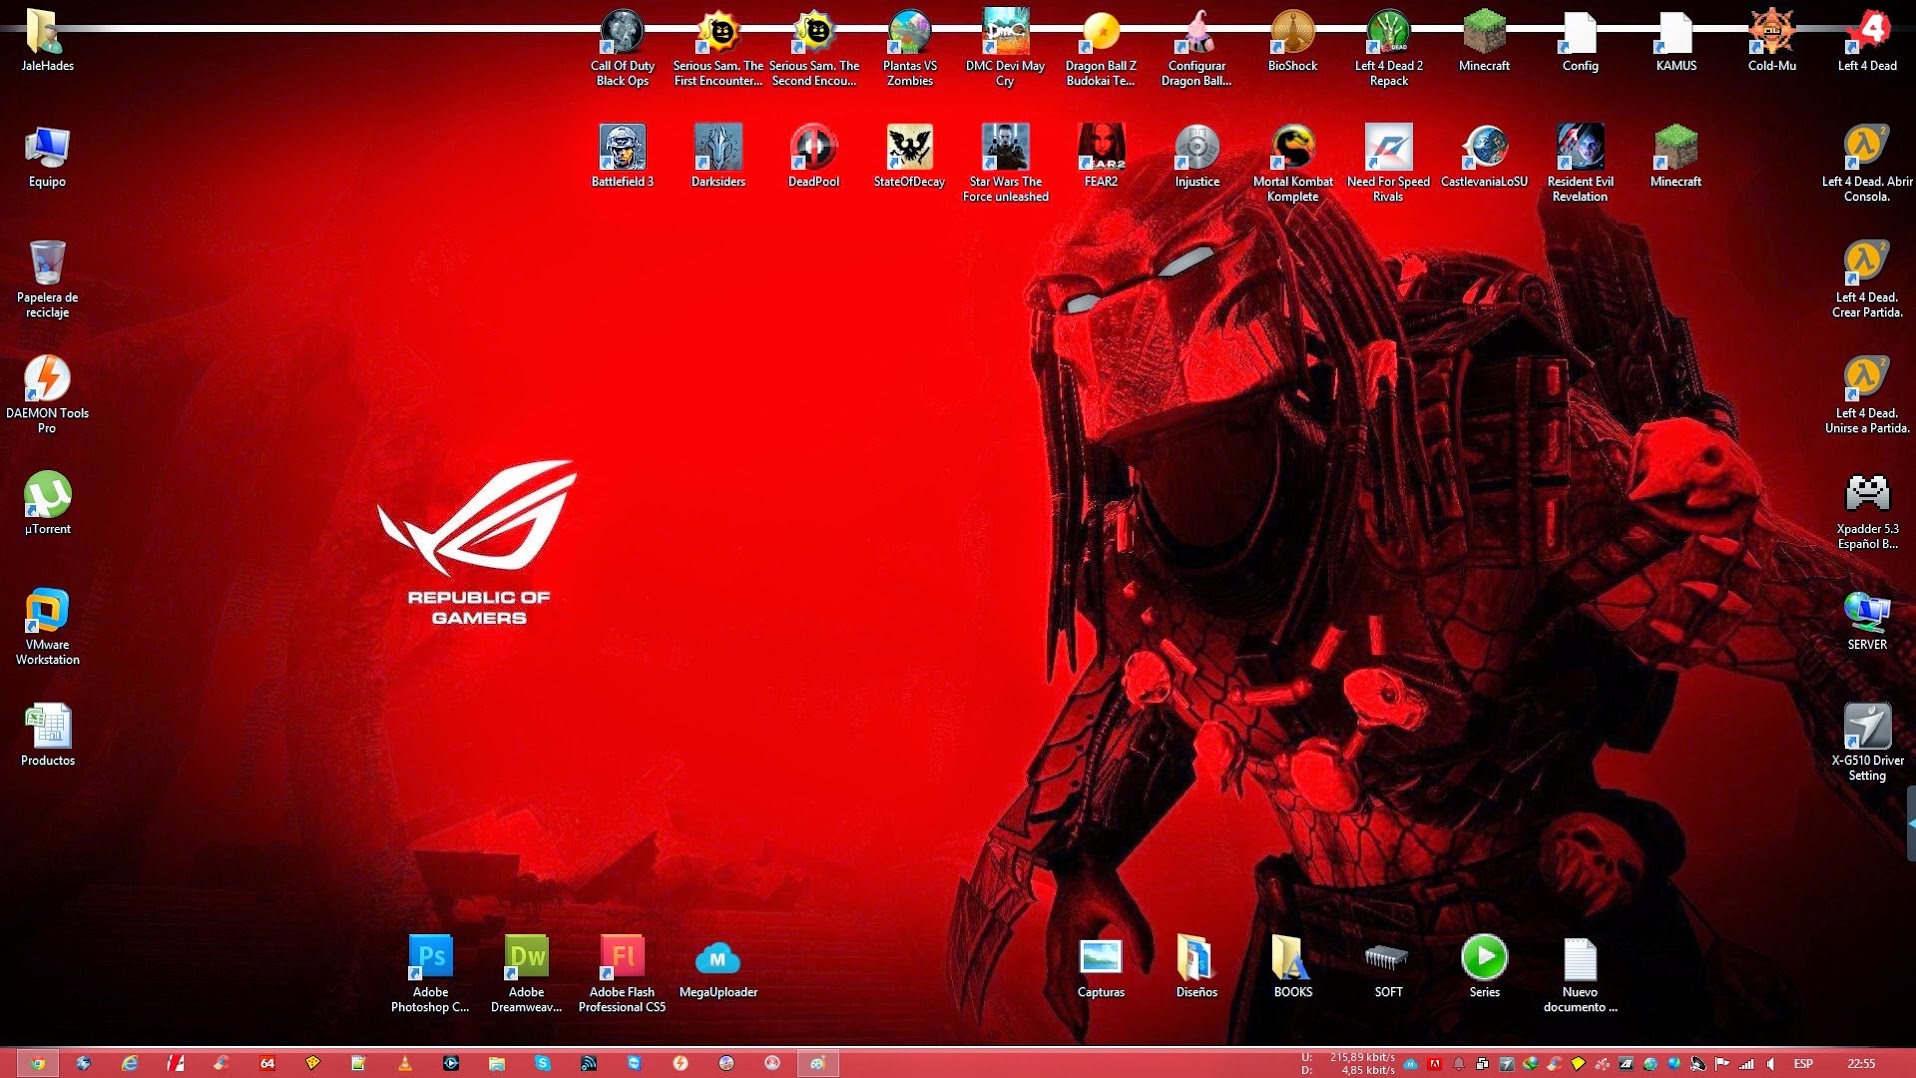Click the 22:55 system clock
Screen dimensions: 1916x1078
coord(1861,1064)
